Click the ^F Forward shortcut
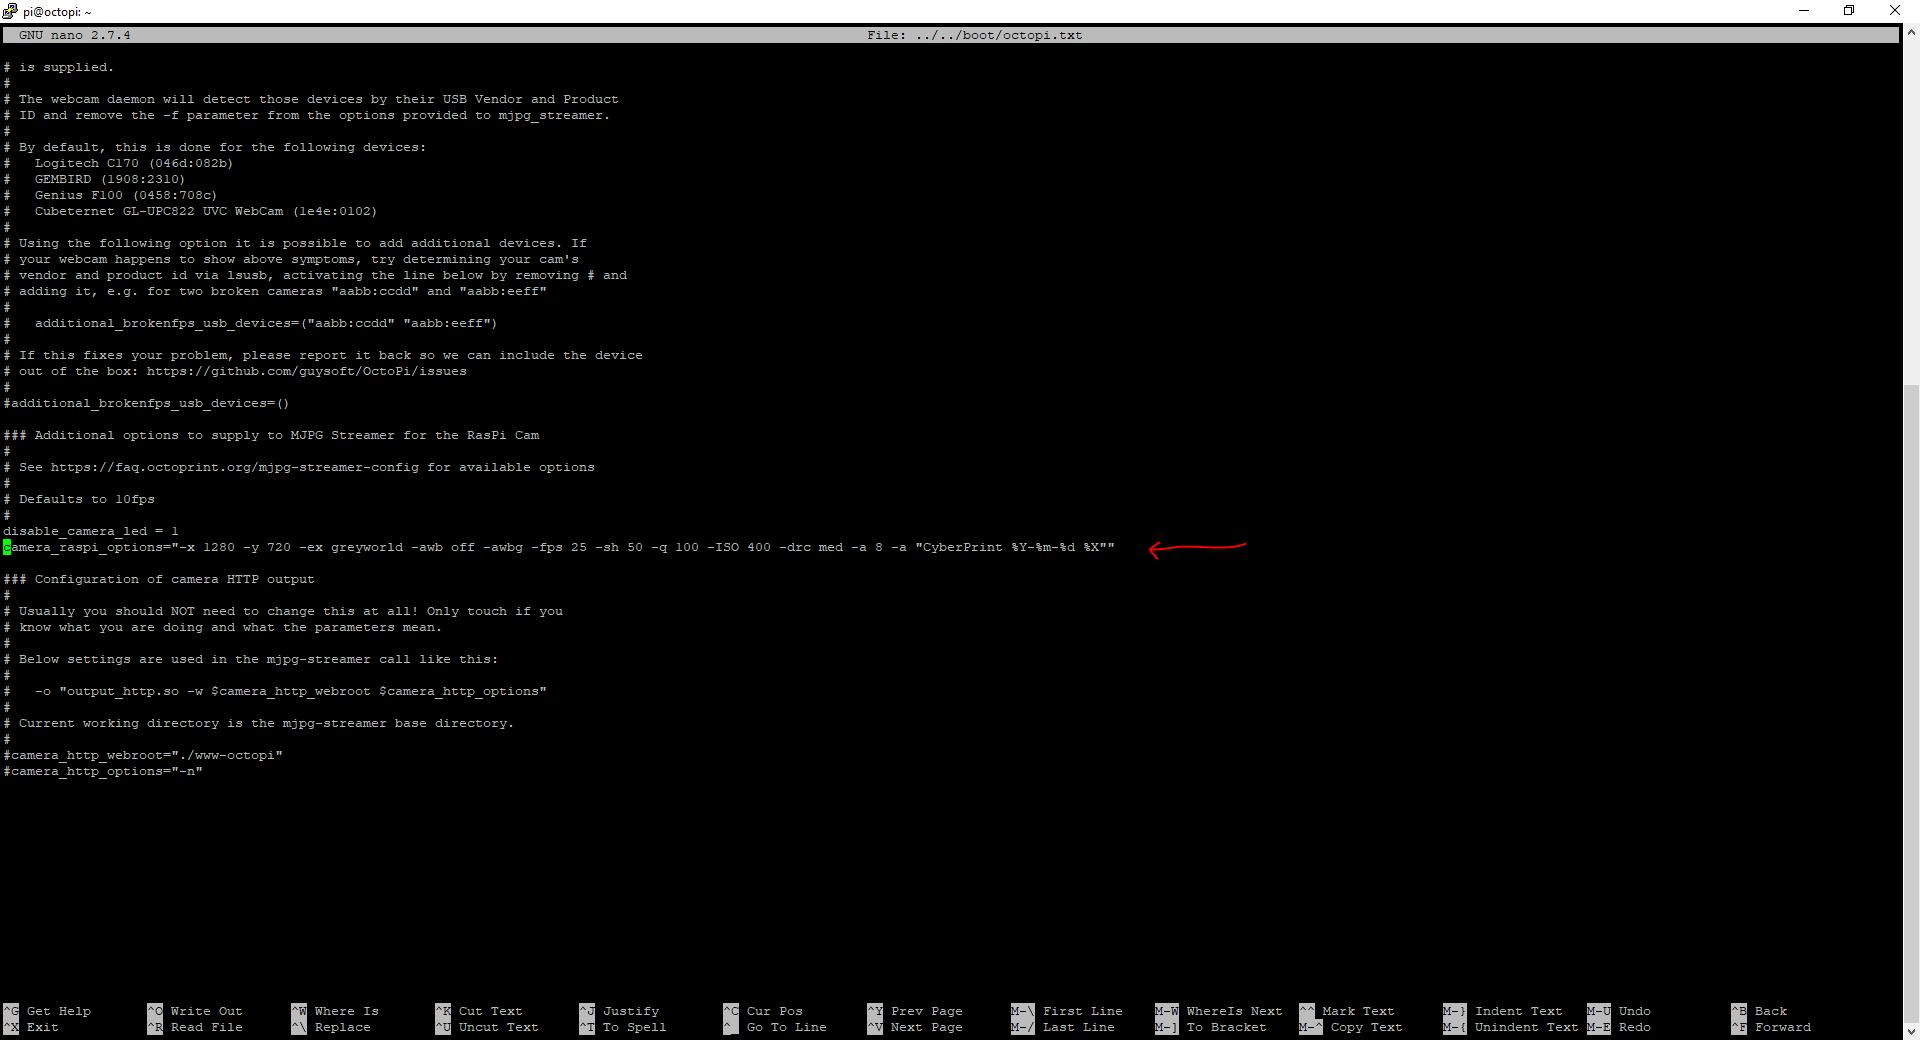The height and width of the screenshot is (1040, 1920). tap(1771, 1027)
